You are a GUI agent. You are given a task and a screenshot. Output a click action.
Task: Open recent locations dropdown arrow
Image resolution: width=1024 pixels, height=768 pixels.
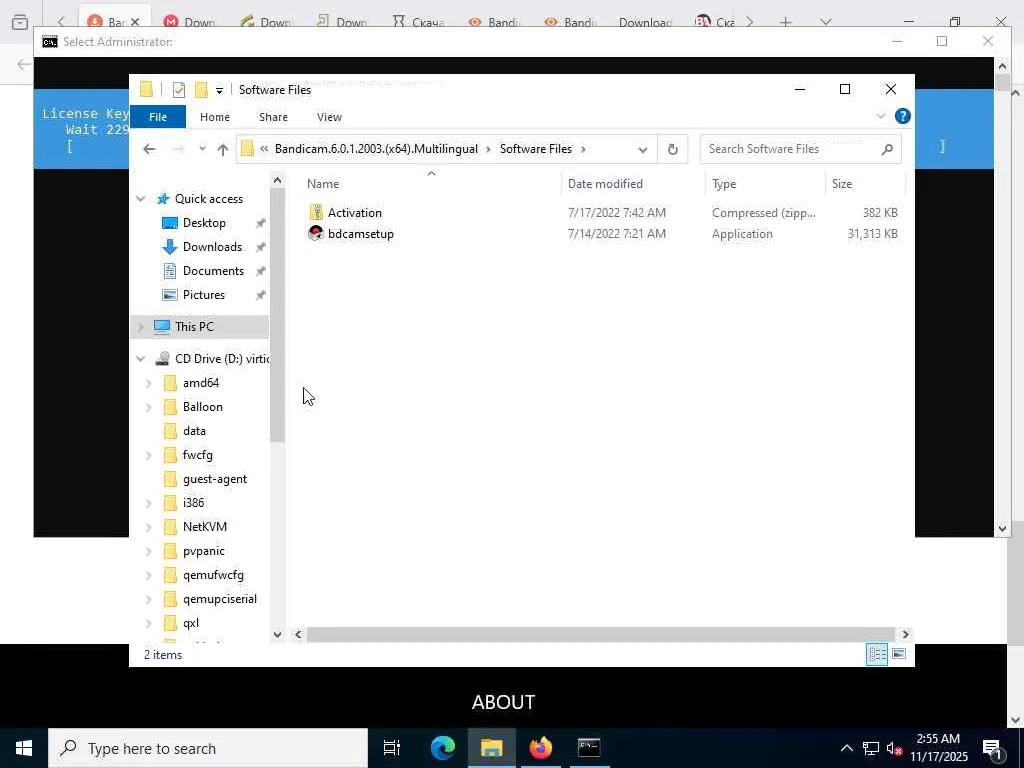coord(202,150)
